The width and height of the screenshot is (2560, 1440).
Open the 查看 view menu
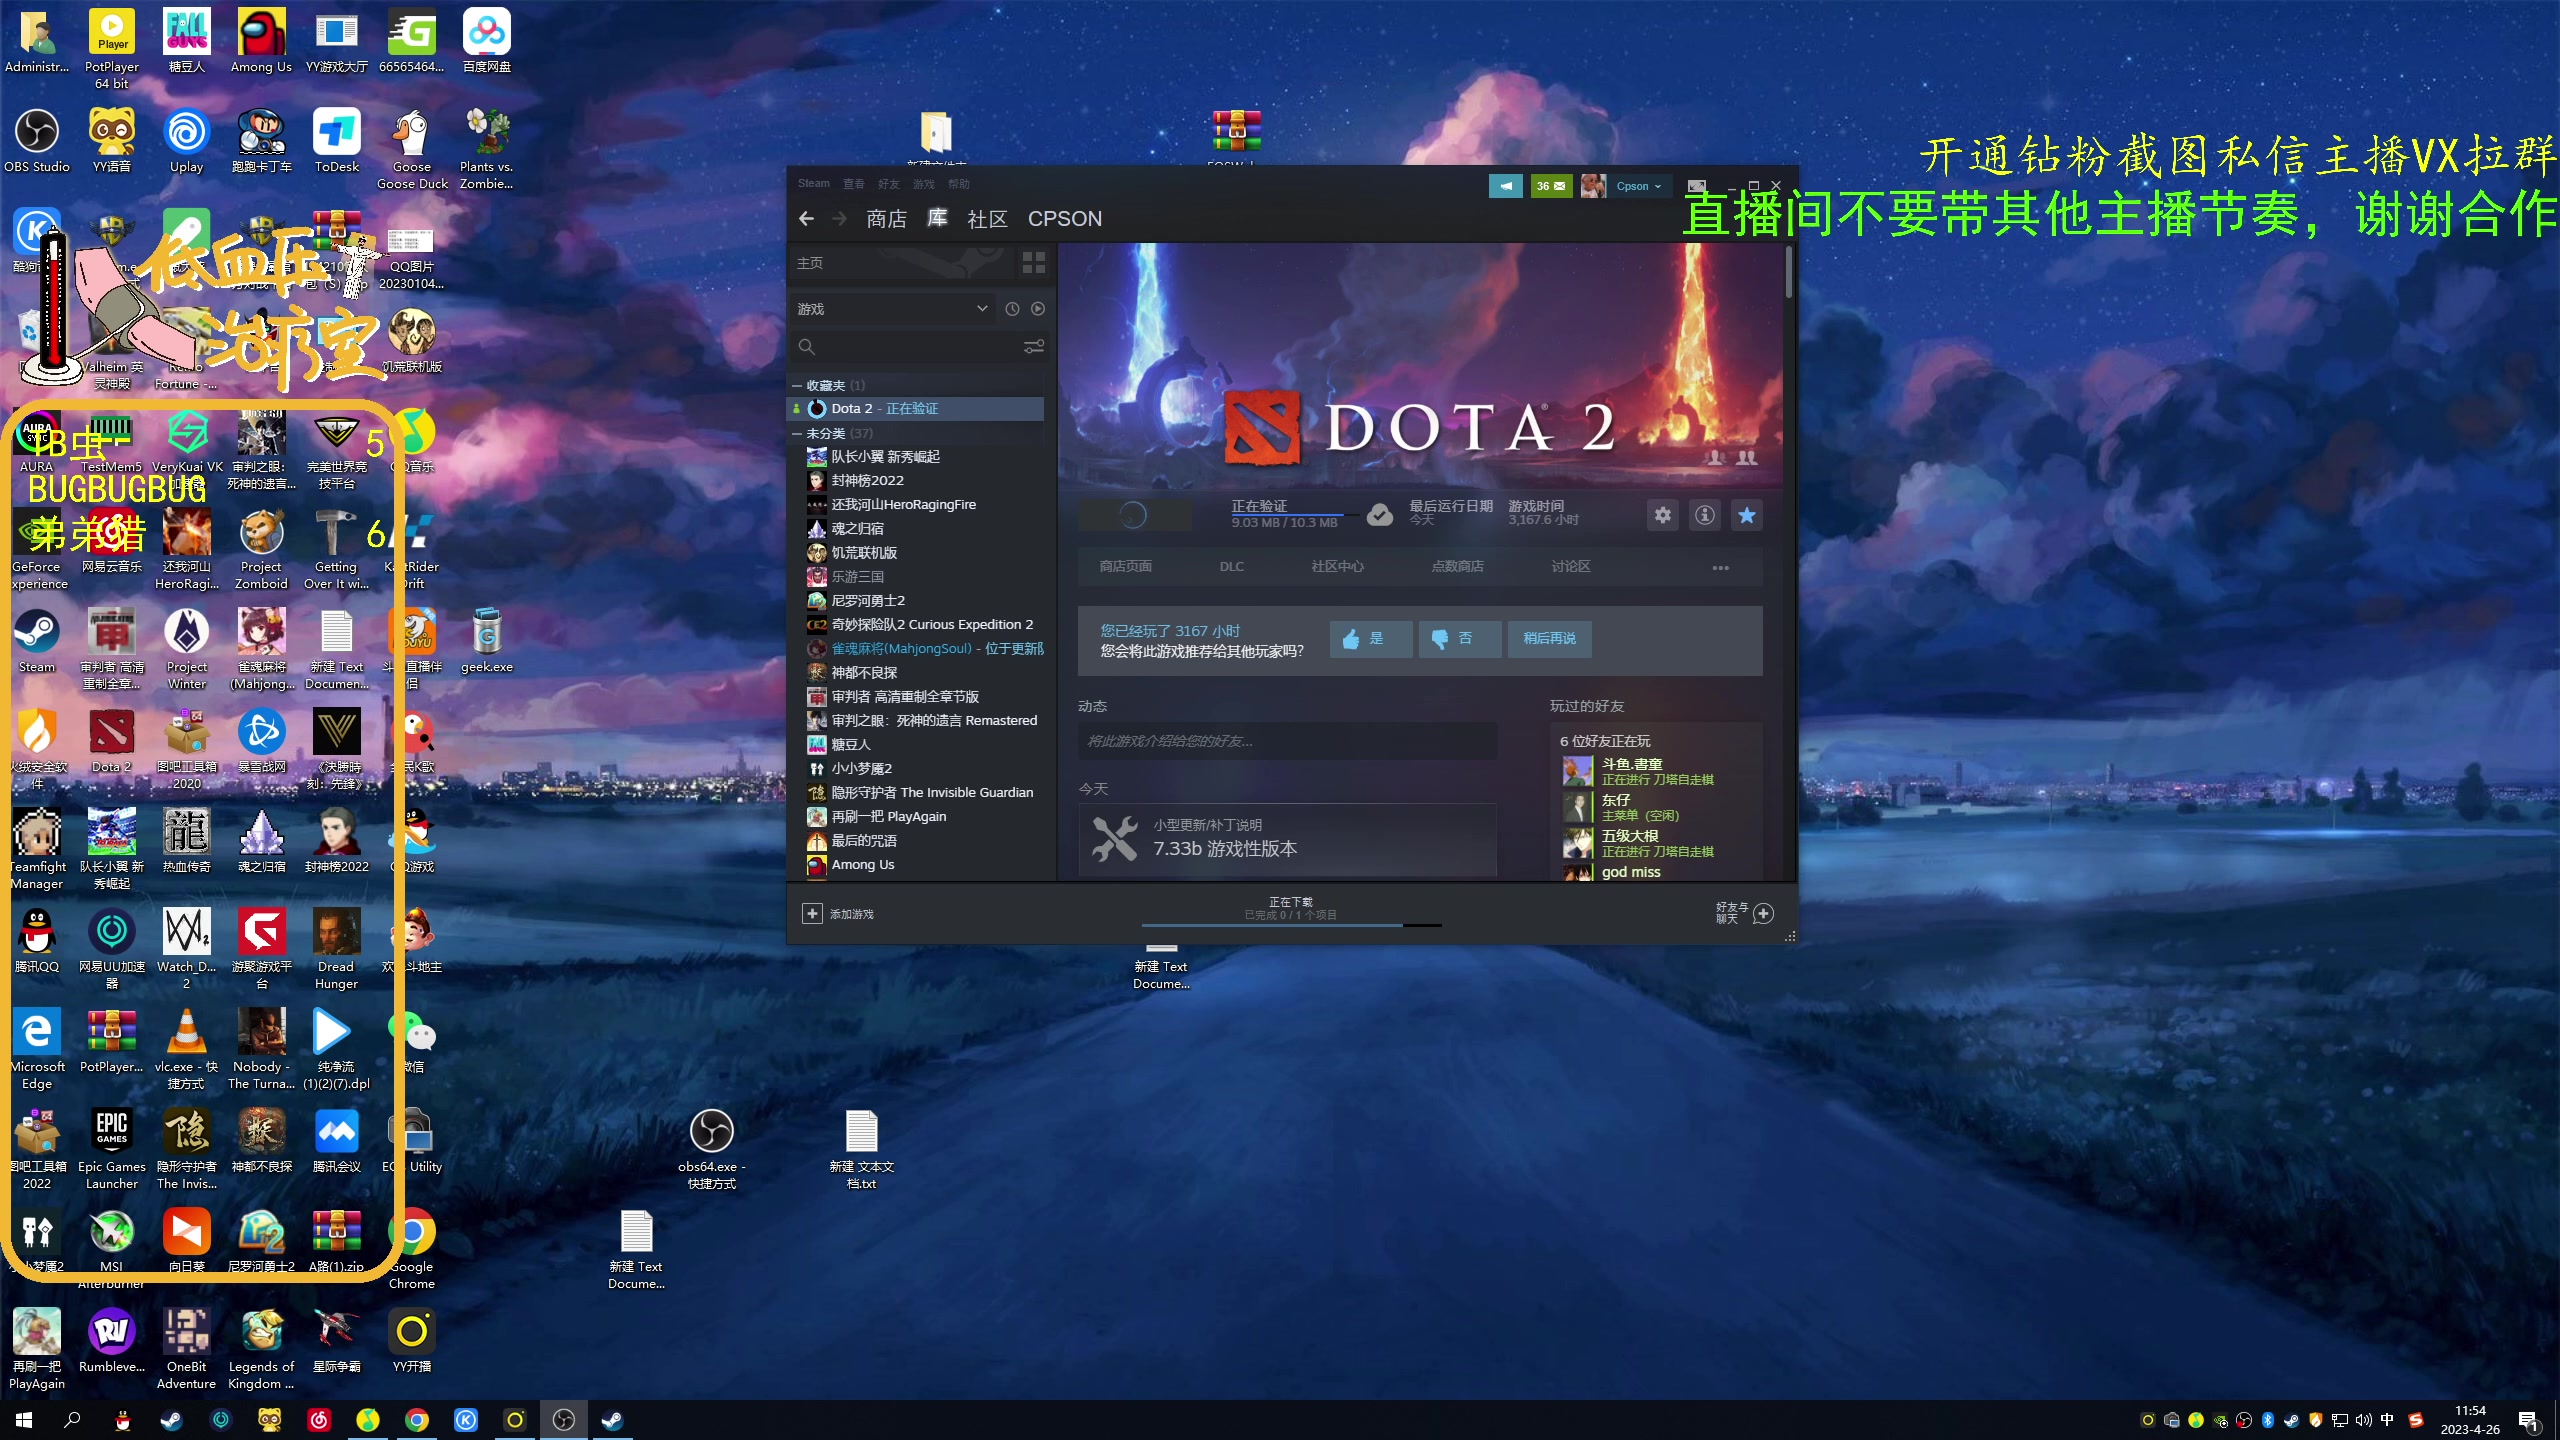853,184
